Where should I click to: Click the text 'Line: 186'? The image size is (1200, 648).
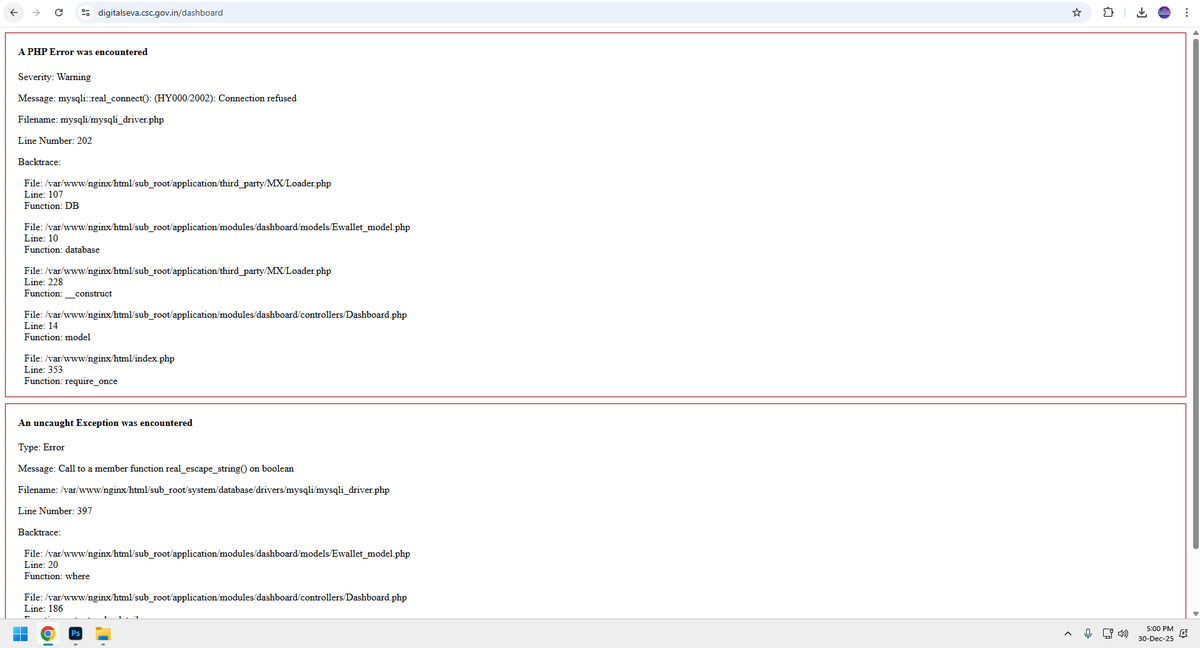(x=43, y=608)
